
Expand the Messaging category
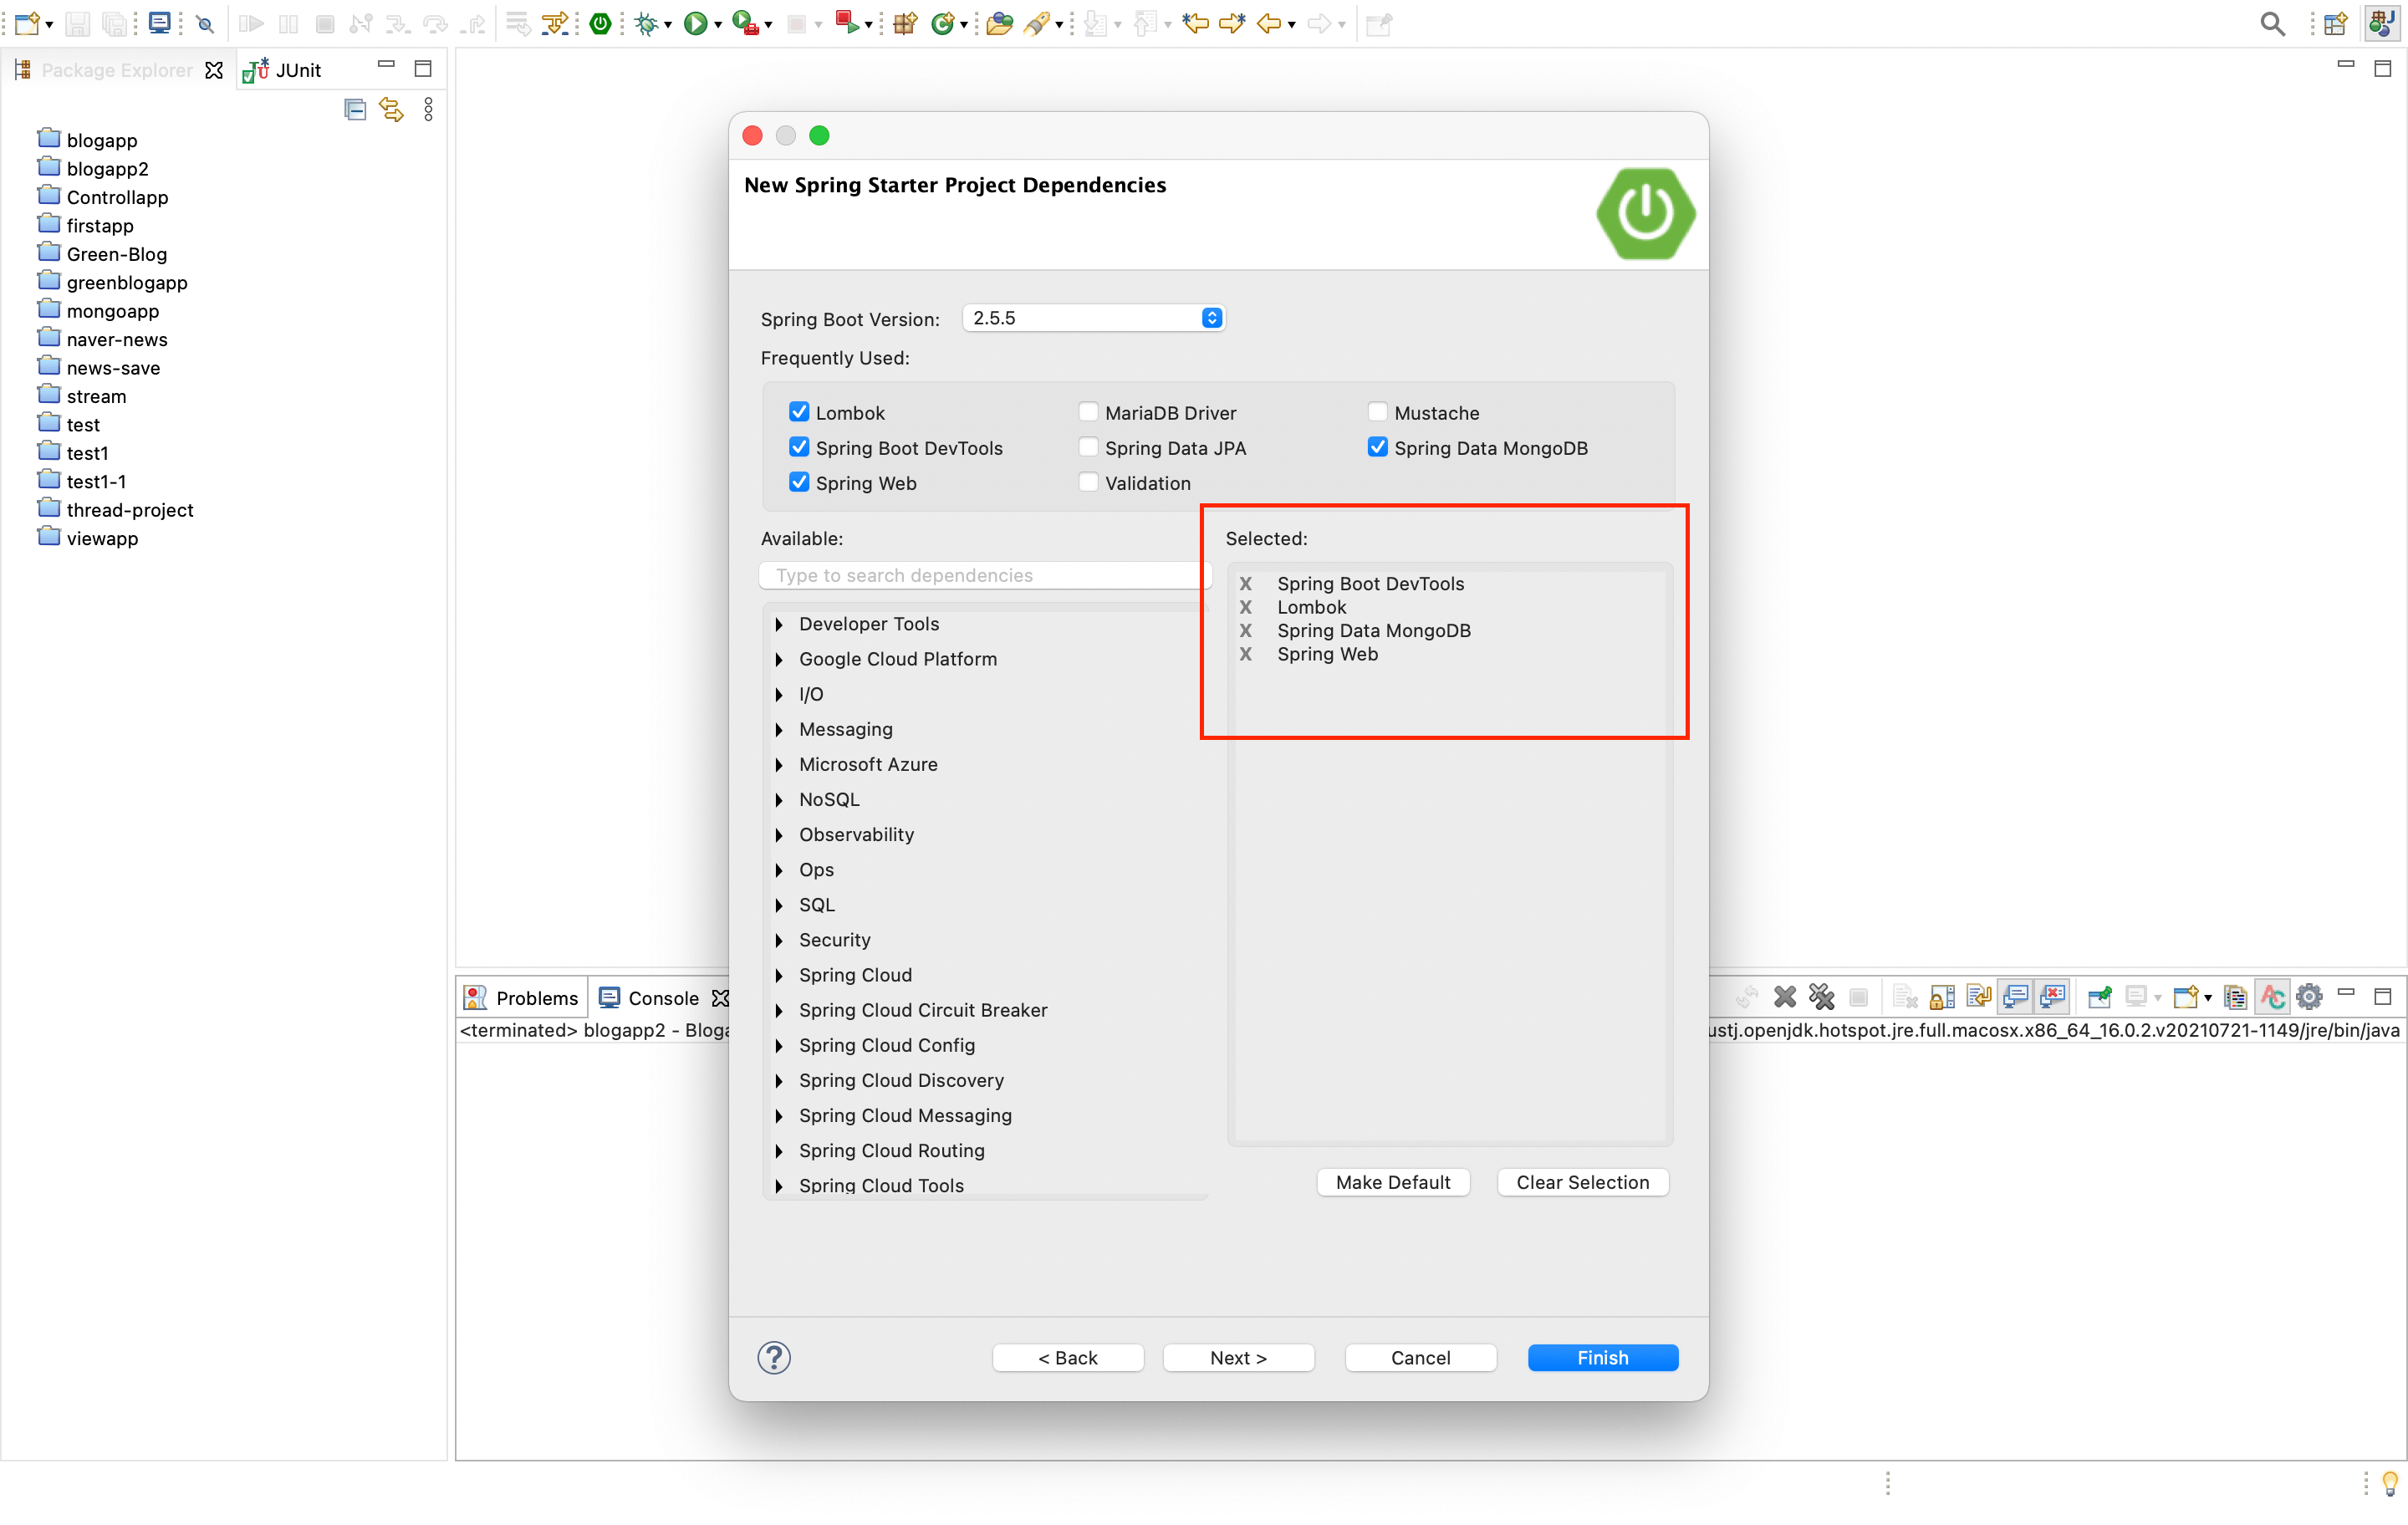click(x=779, y=729)
